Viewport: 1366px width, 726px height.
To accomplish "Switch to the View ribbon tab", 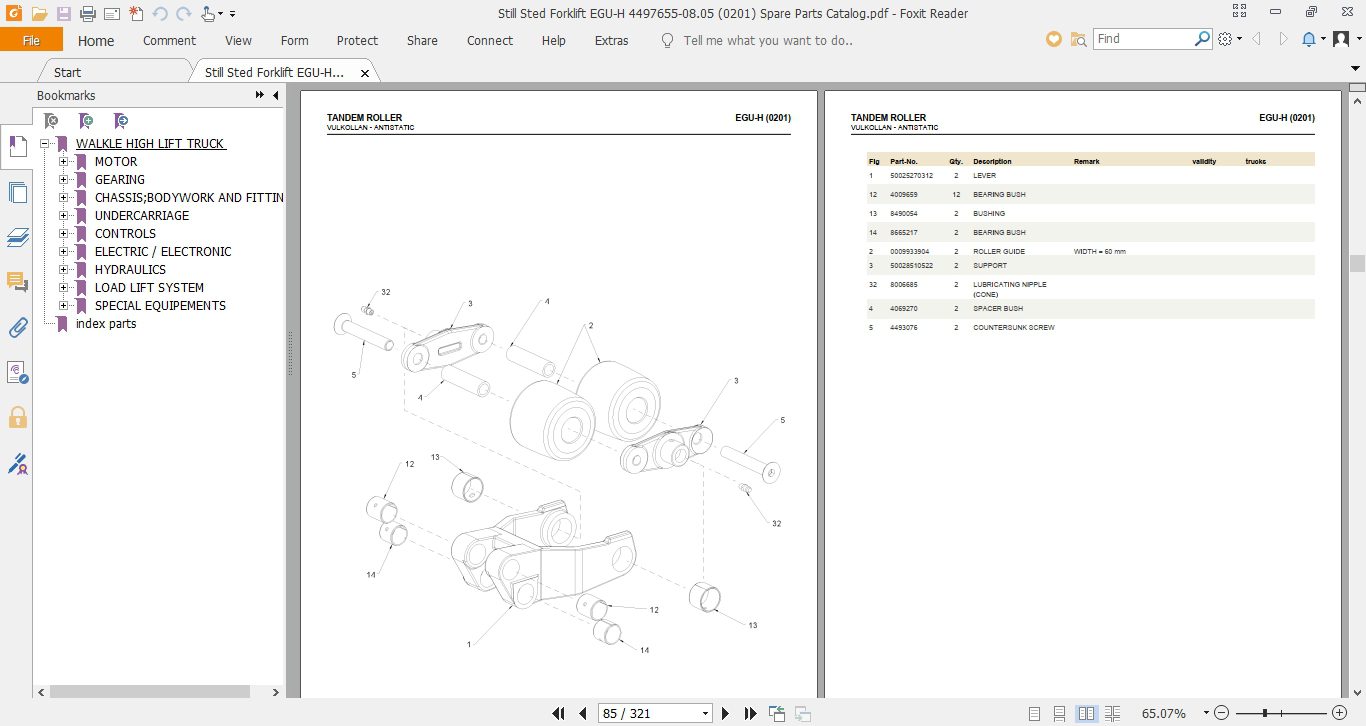I will click(238, 41).
